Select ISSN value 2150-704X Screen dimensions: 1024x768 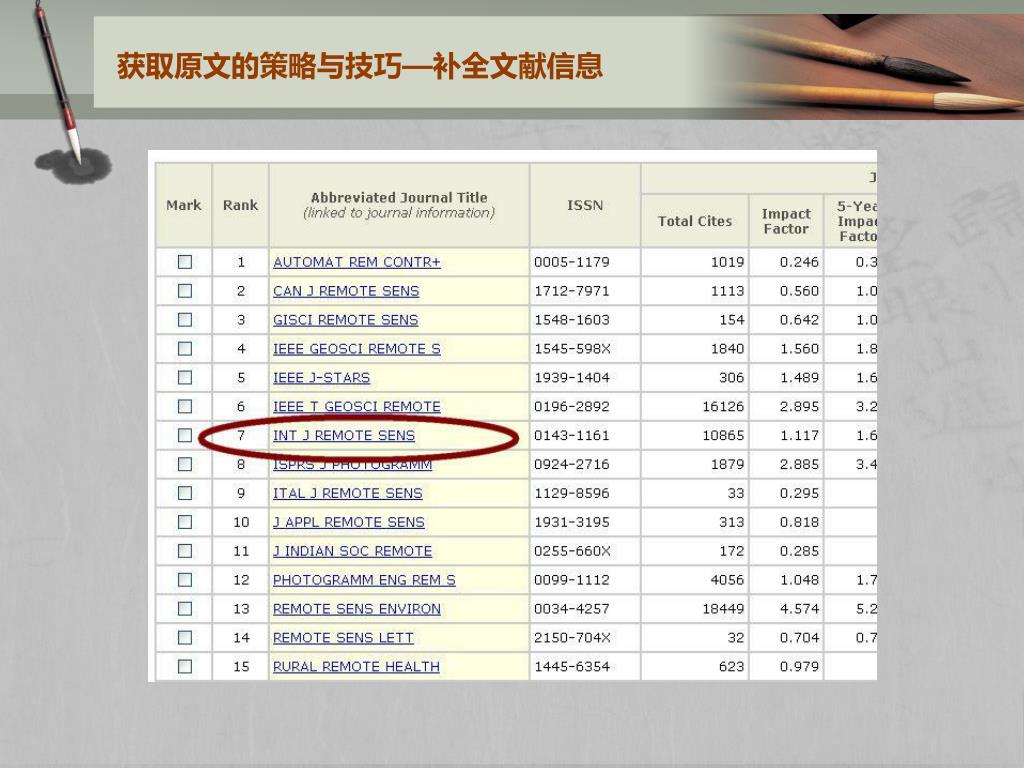571,637
